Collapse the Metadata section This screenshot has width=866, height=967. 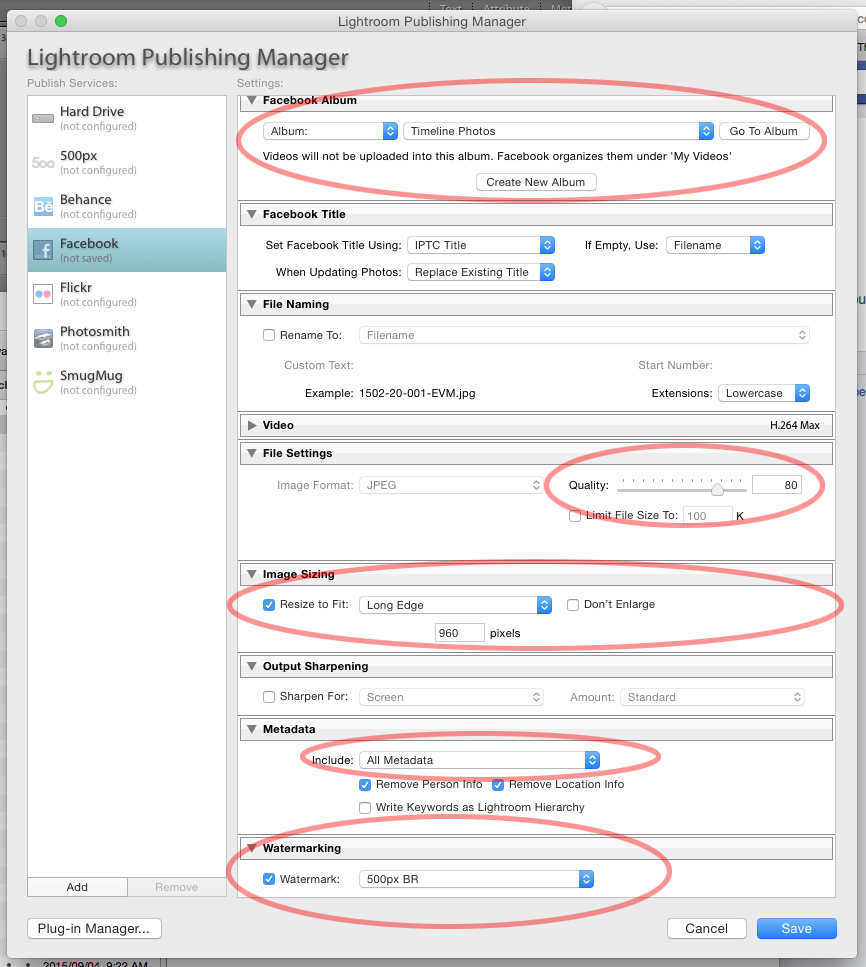(252, 729)
